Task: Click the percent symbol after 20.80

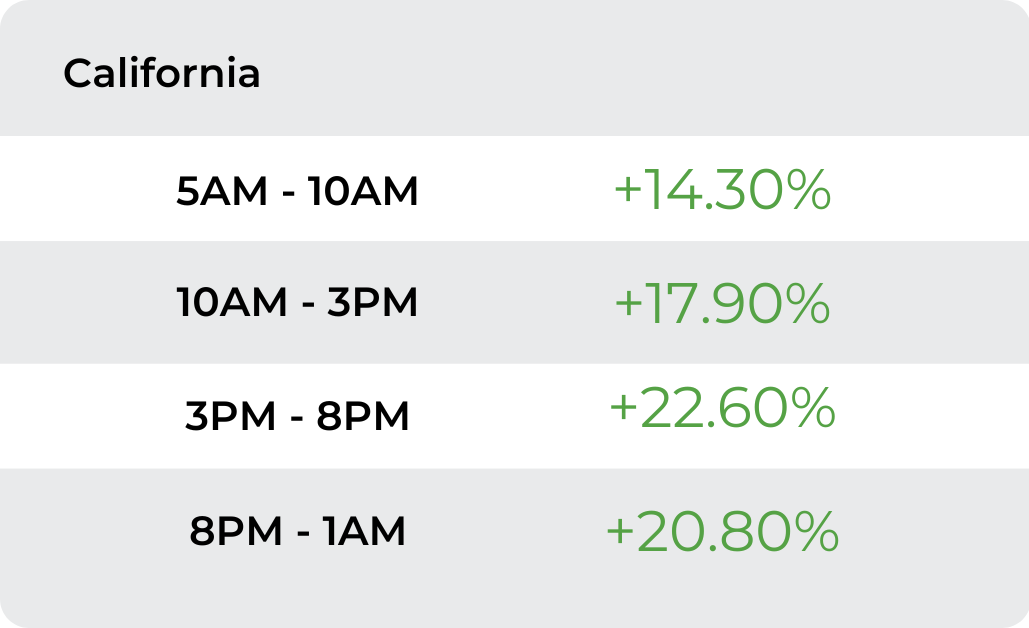Action: pyautogui.click(x=818, y=532)
